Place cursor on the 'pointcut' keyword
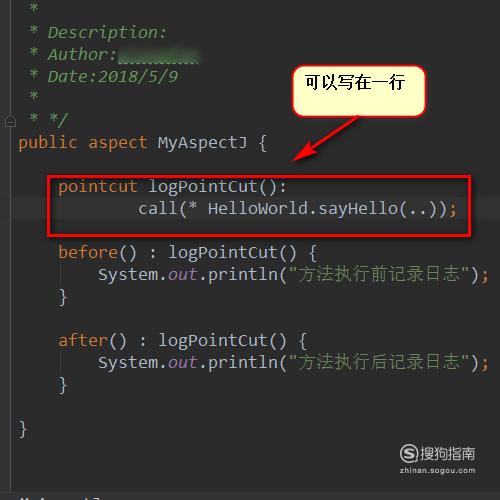This screenshot has width=500, height=500. tap(98, 186)
